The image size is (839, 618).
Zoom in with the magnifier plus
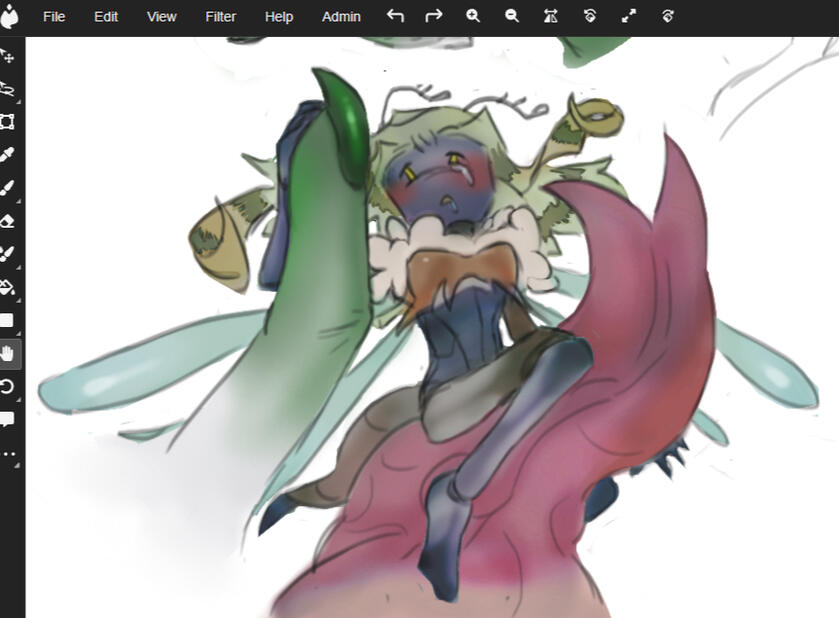tap(473, 16)
